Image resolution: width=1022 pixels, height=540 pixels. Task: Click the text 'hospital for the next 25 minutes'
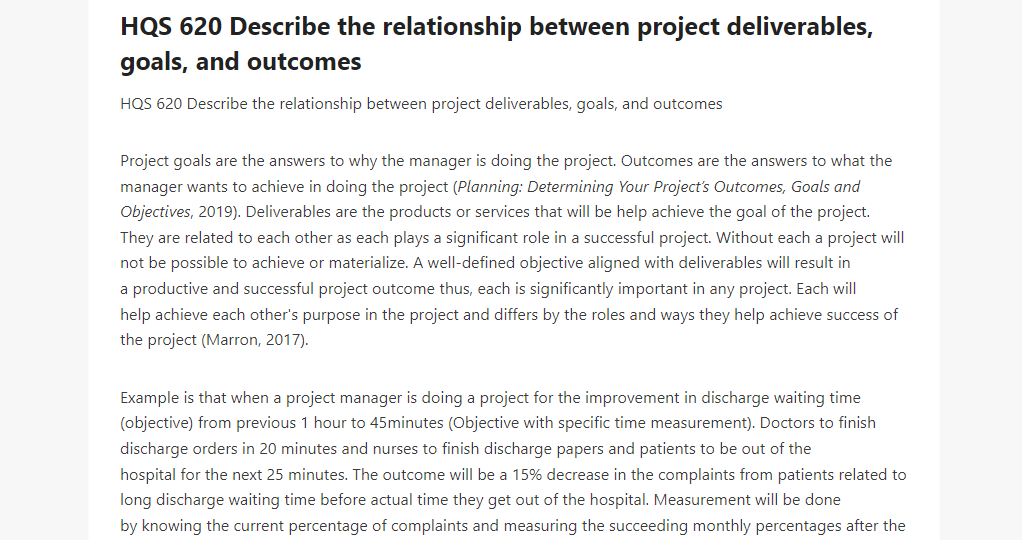pos(233,475)
